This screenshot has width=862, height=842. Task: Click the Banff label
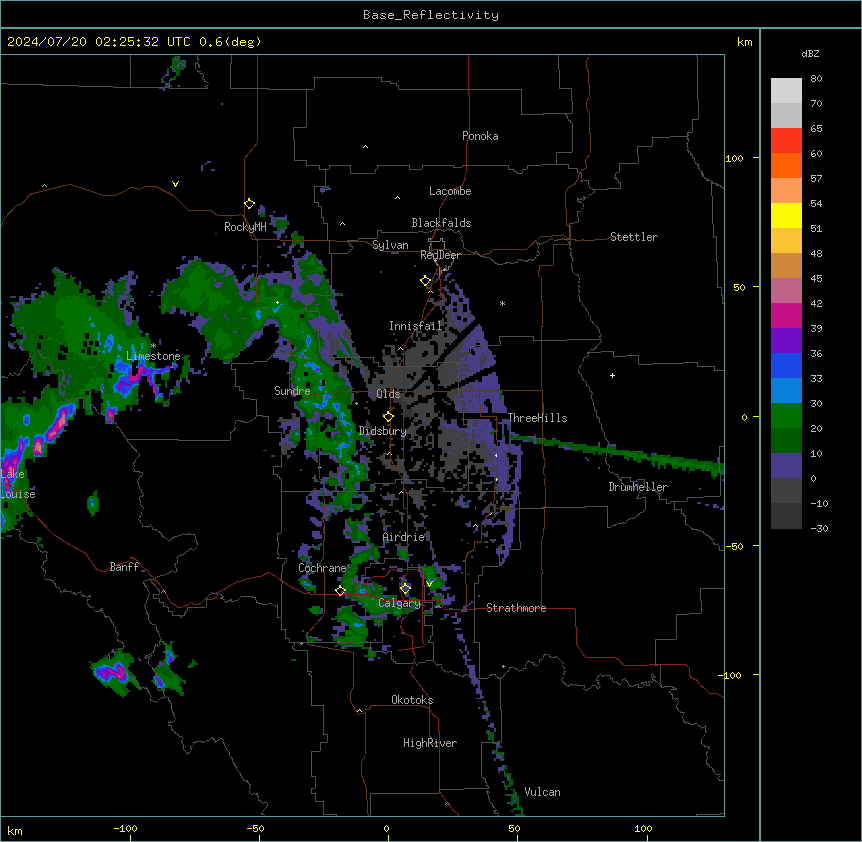coord(124,567)
